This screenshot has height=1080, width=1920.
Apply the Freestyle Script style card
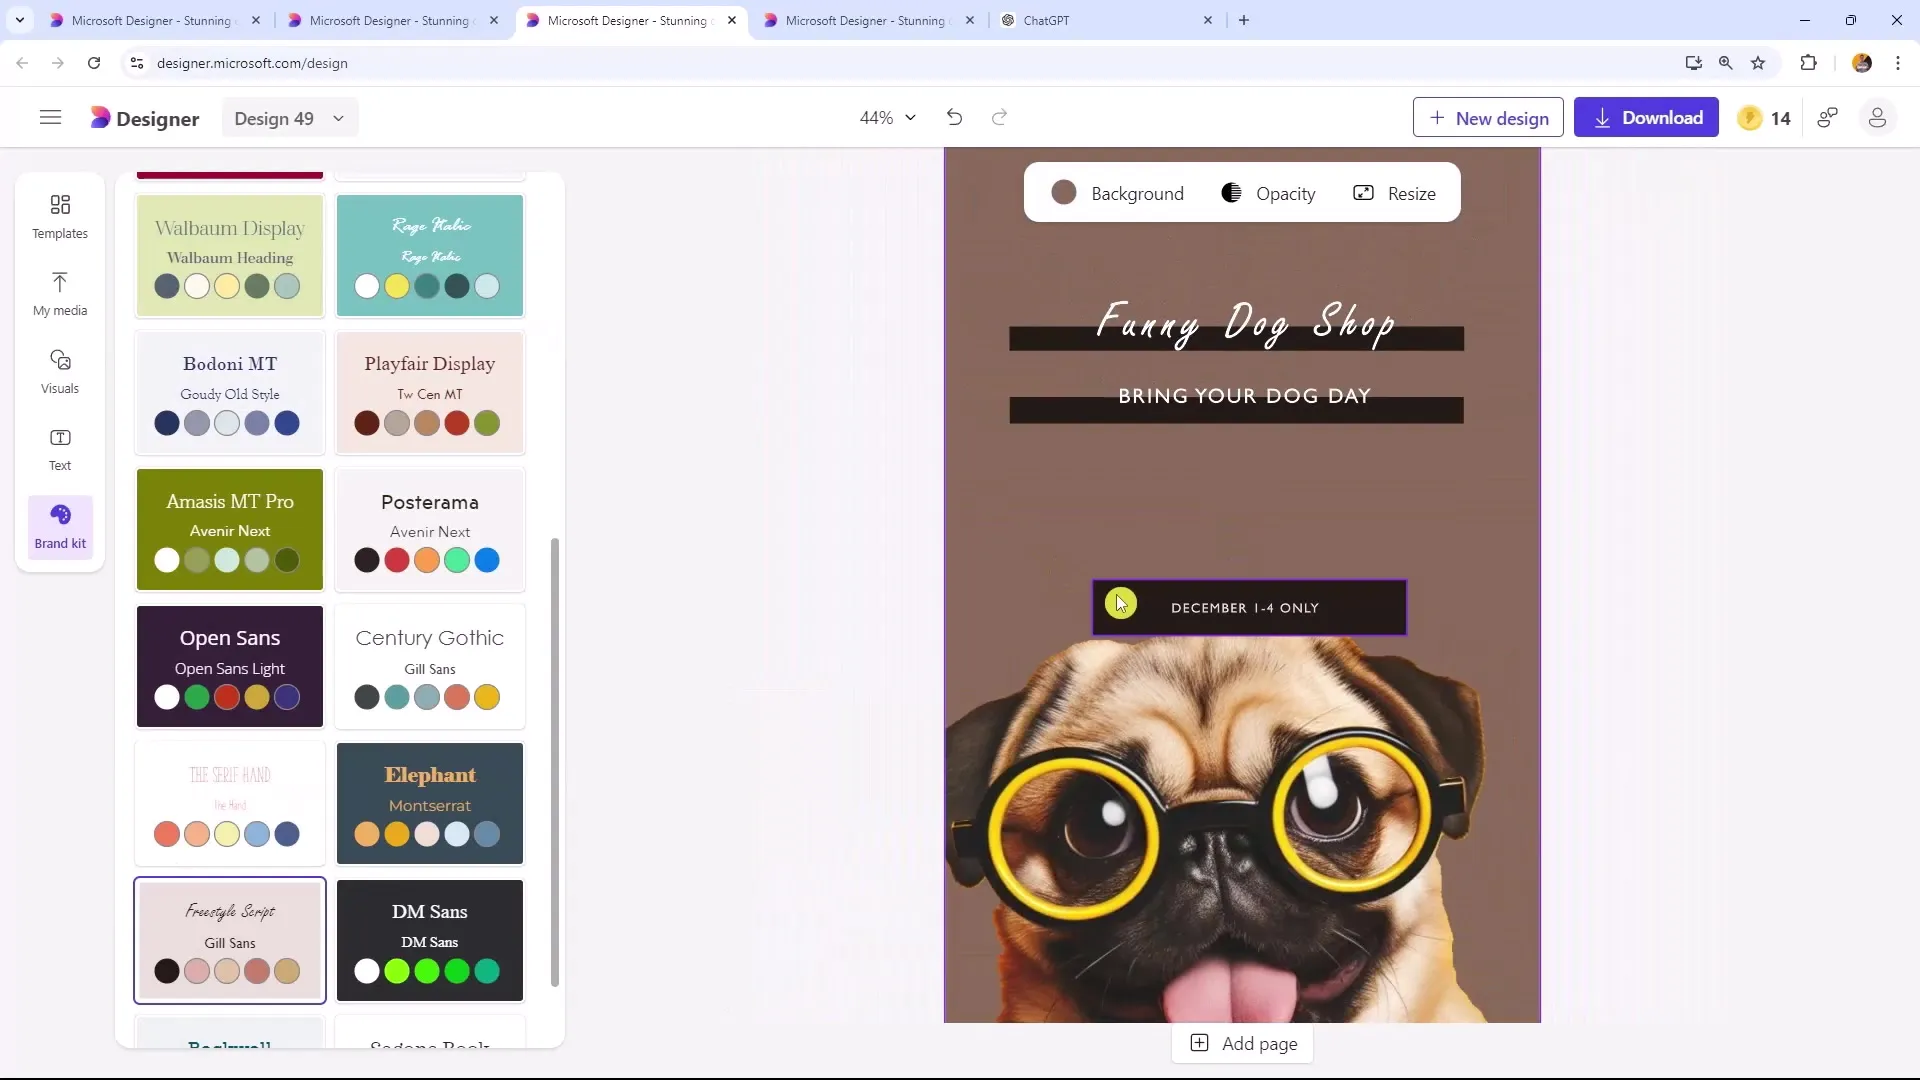coord(230,941)
